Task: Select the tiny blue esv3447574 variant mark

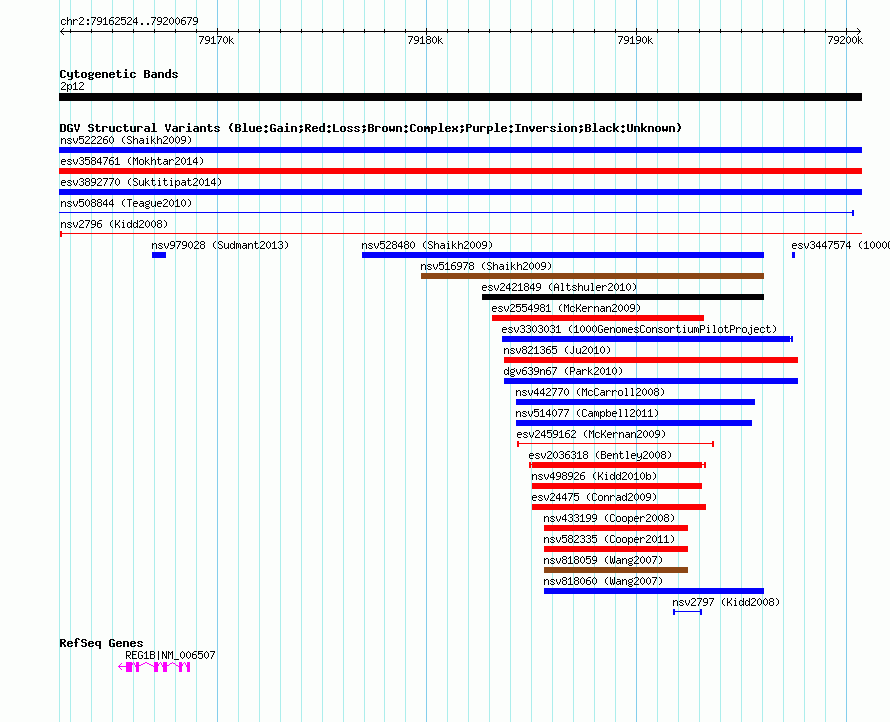Action: 794,255
